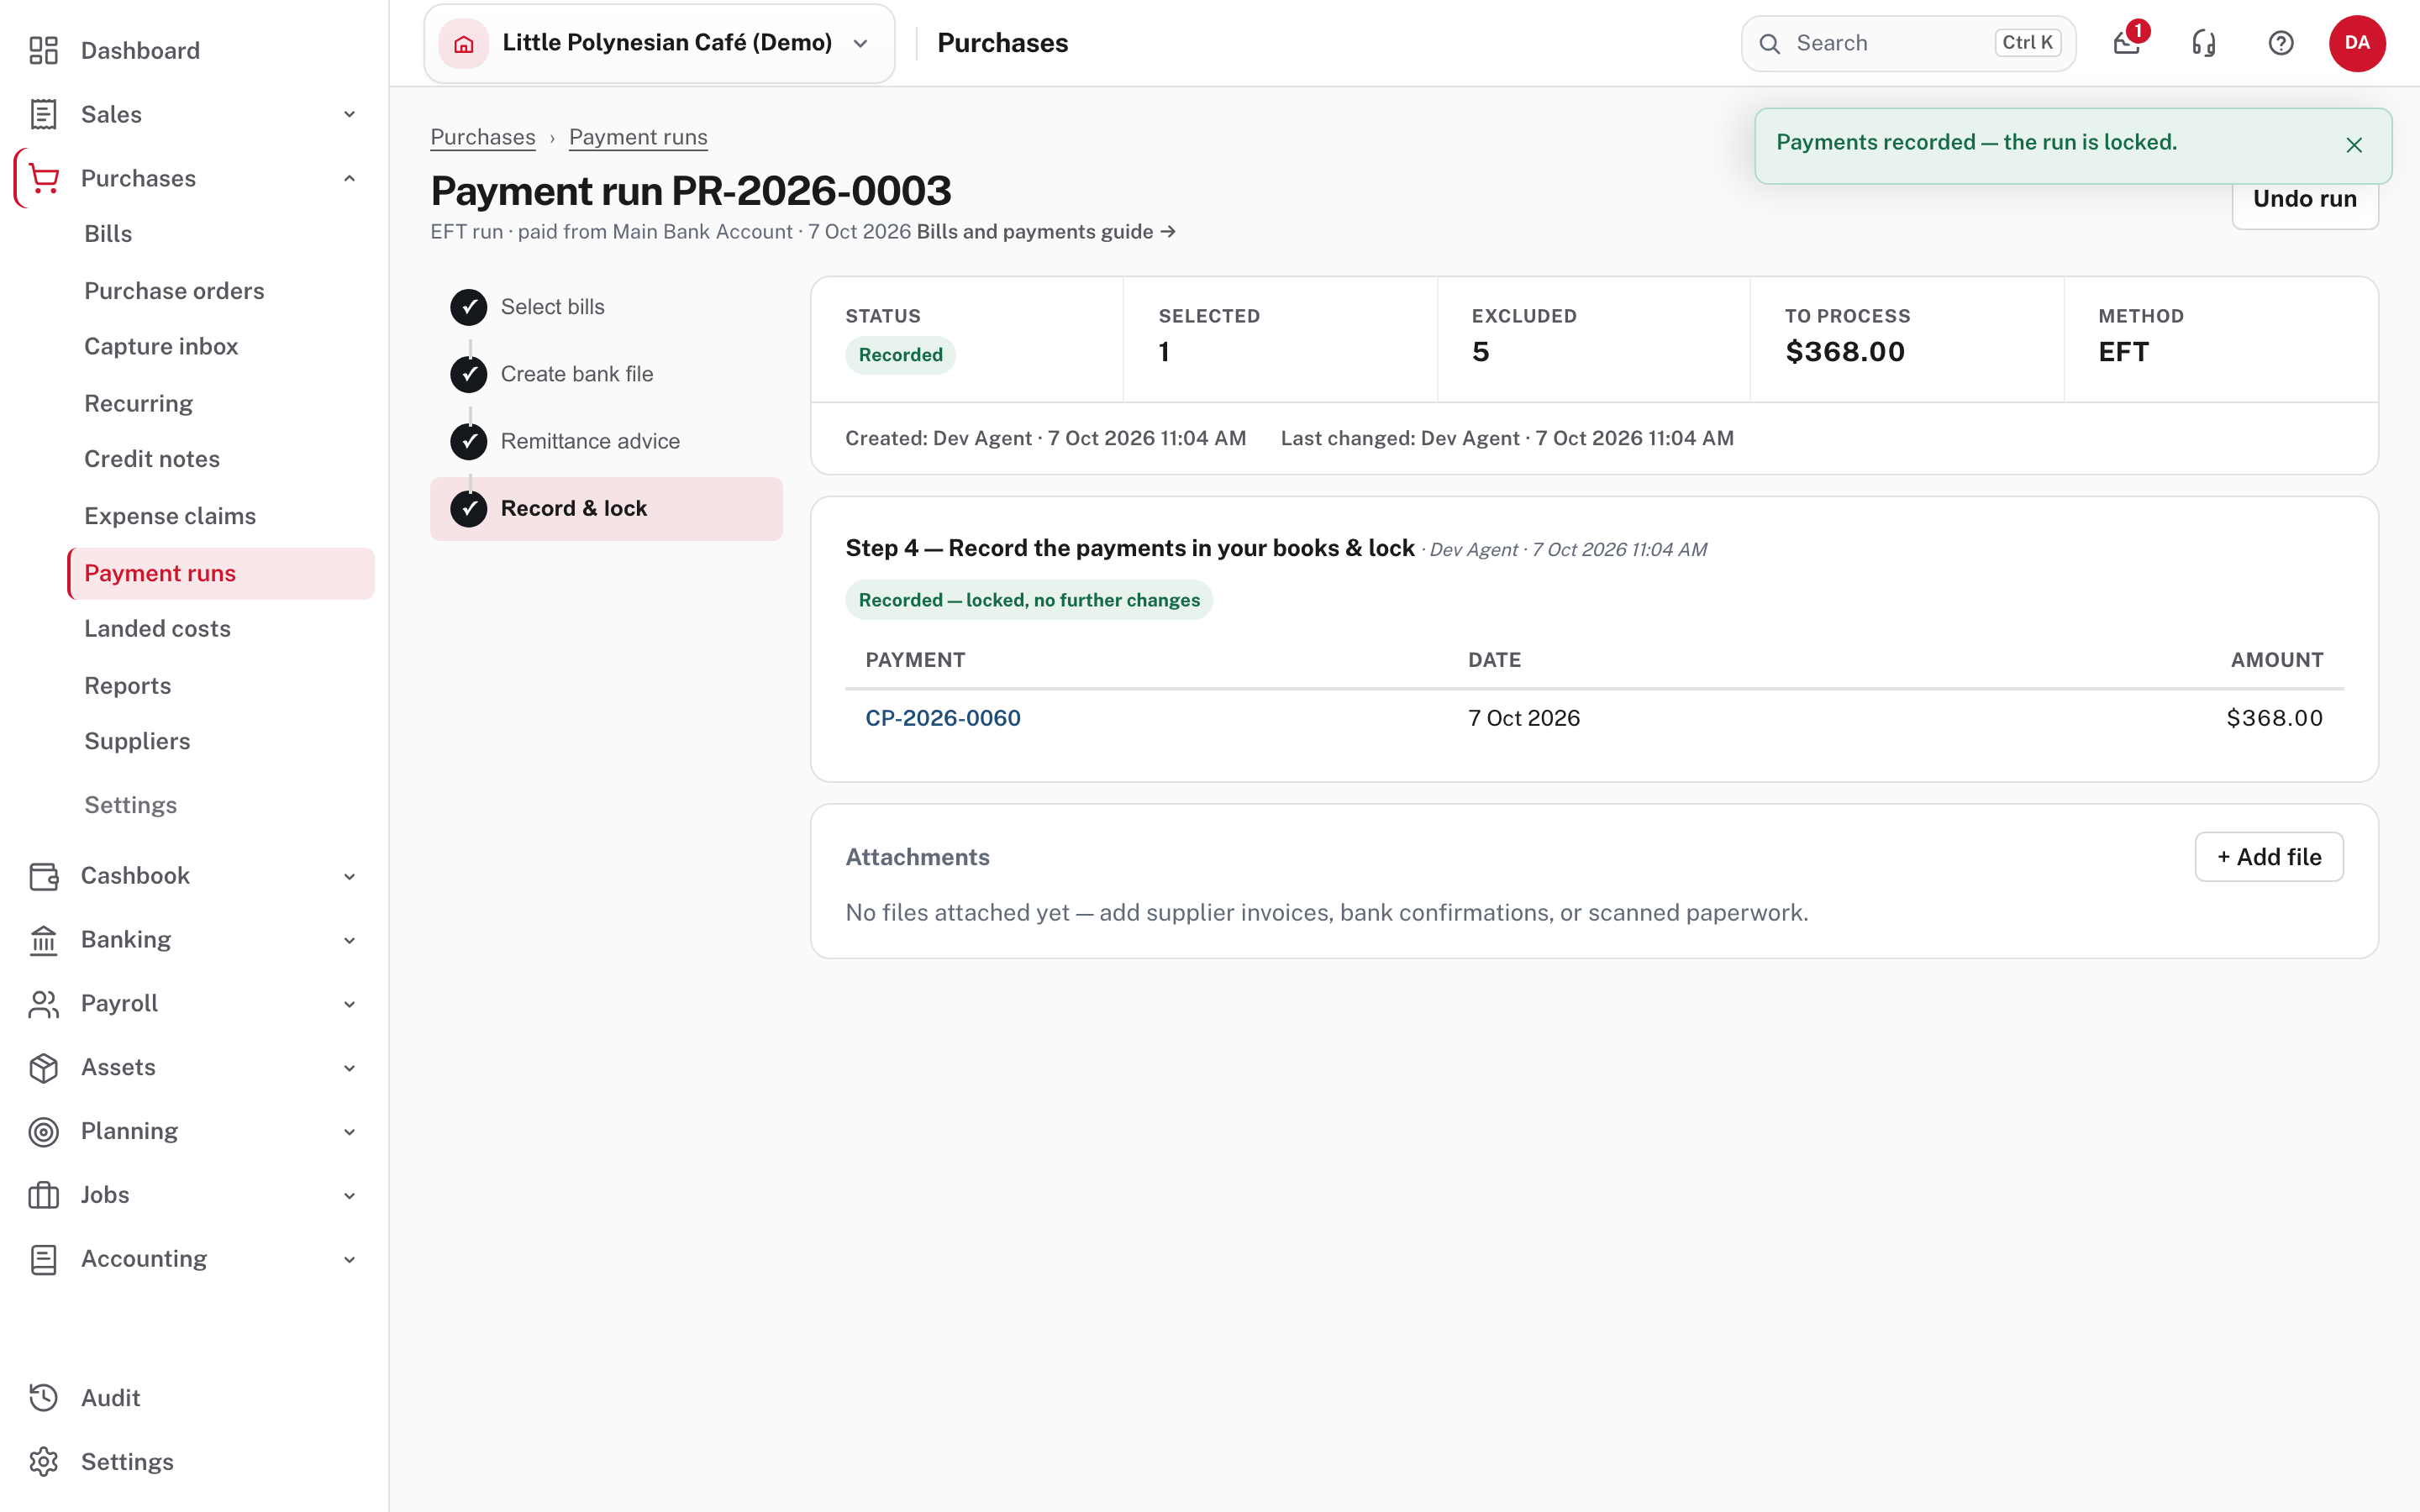Click the Payment runs breadcrumb

coord(638,137)
